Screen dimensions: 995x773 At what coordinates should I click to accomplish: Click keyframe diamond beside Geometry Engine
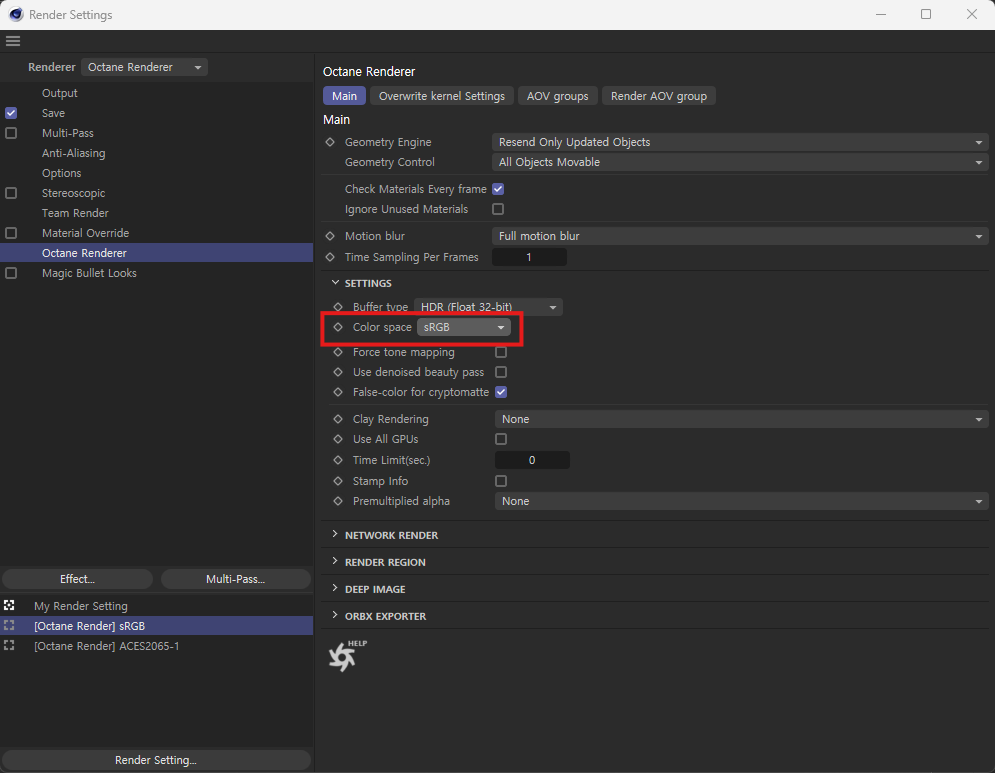click(x=330, y=142)
